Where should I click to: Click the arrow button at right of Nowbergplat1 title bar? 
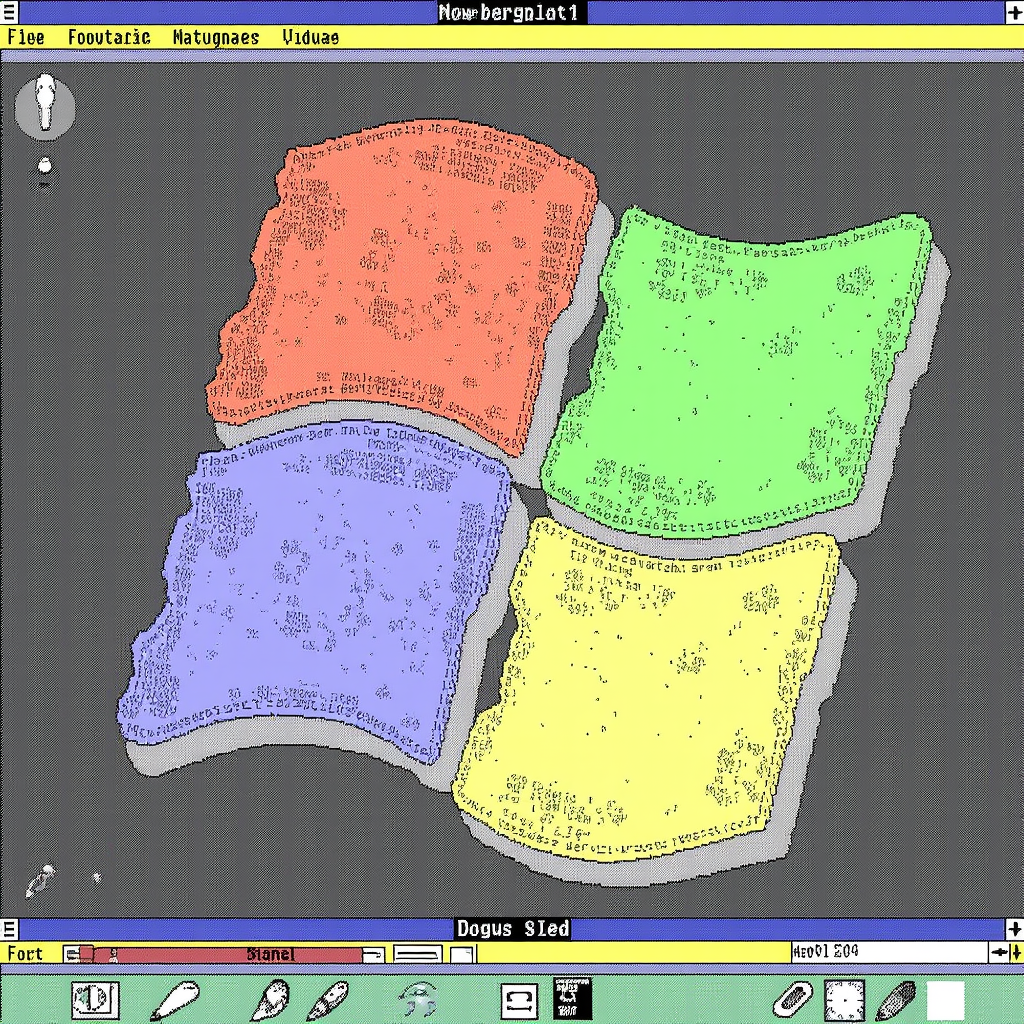click(1014, 12)
